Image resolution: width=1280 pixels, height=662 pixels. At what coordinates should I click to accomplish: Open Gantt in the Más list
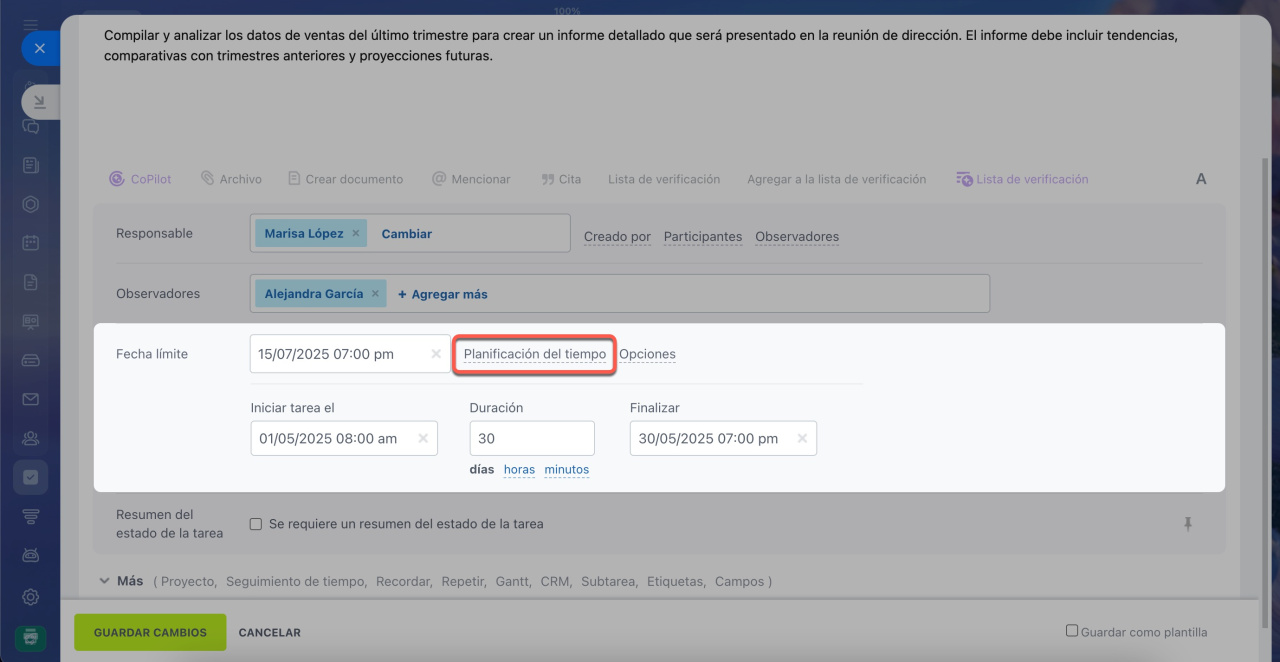[x=514, y=581]
